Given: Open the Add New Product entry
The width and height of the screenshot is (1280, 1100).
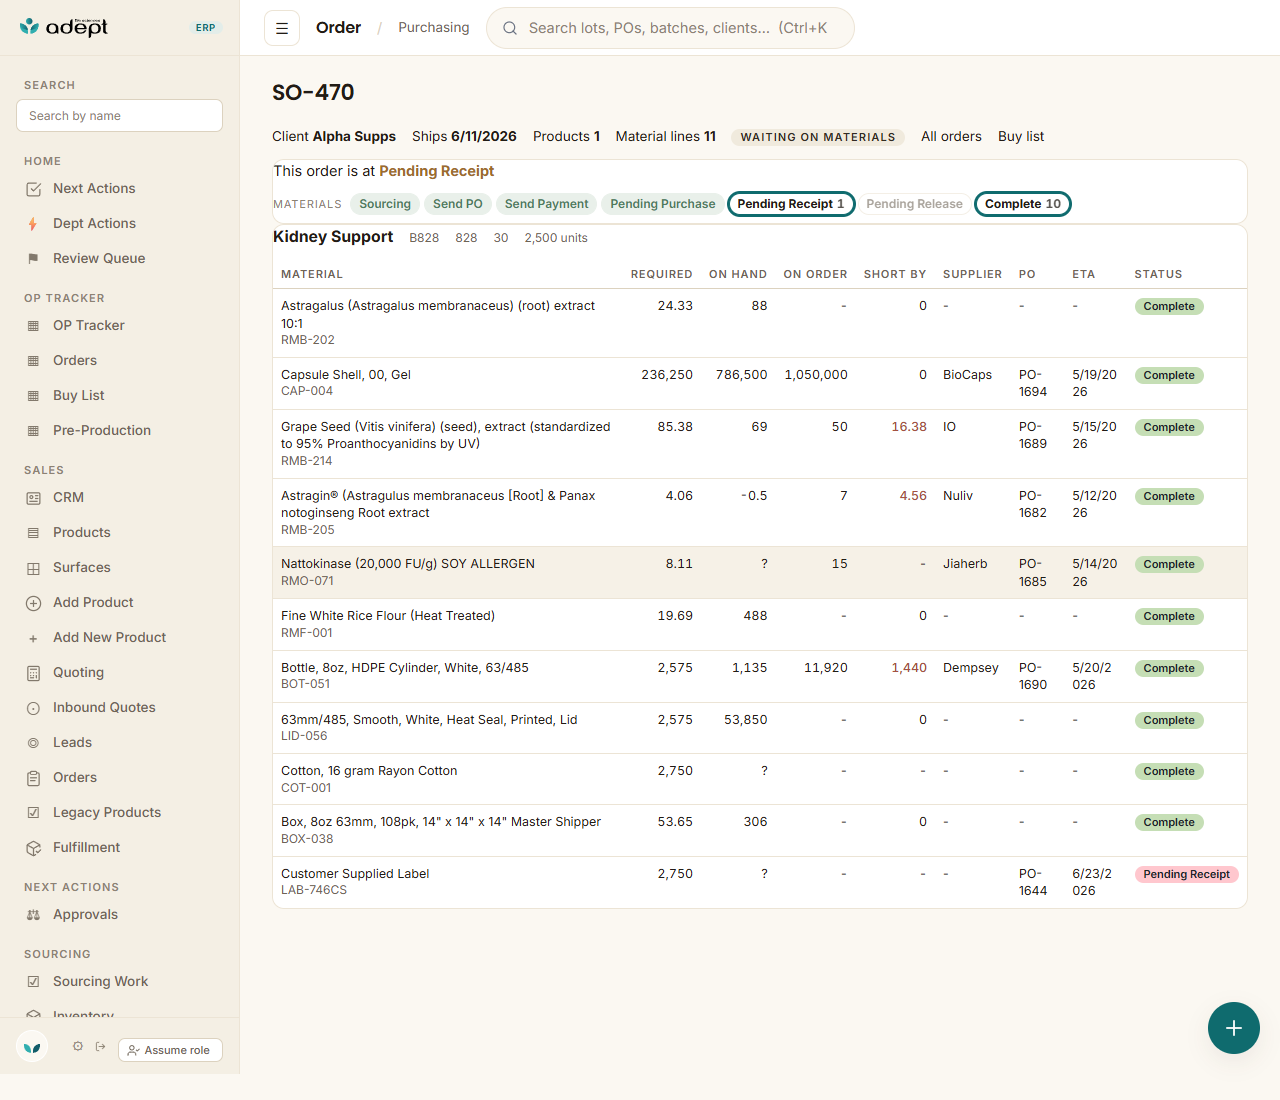Looking at the screenshot, I should pyautogui.click(x=109, y=638).
